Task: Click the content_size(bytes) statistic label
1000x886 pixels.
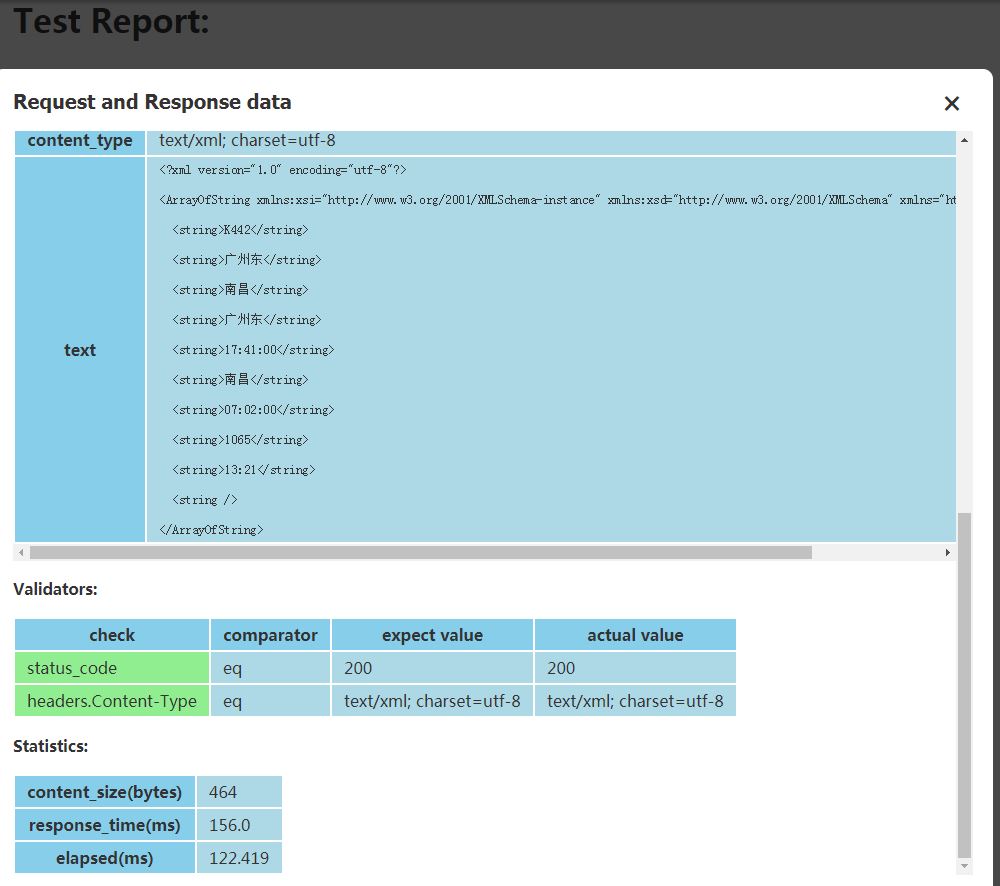Action: point(104,791)
